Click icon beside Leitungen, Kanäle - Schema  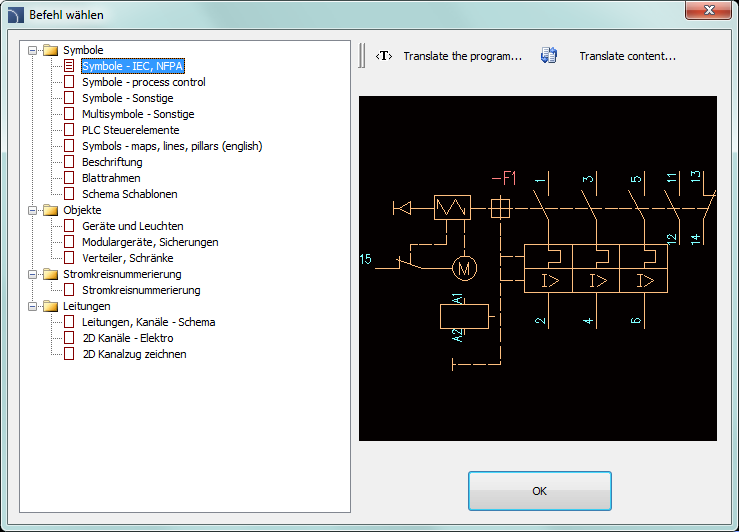pos(69,322)
